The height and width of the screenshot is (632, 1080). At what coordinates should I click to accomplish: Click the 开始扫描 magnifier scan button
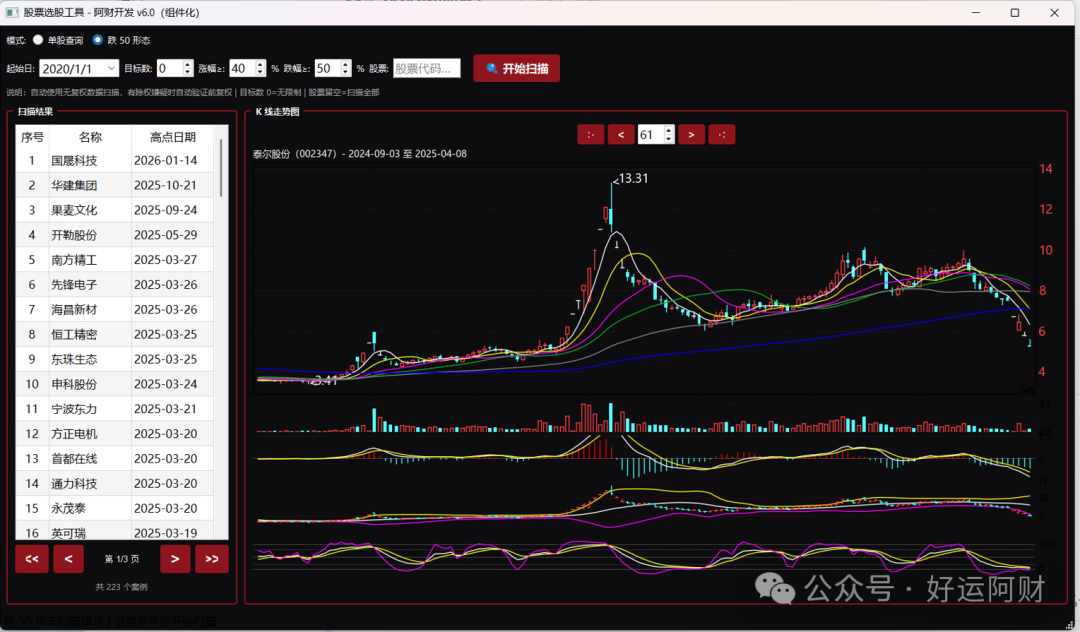(516, 68)
